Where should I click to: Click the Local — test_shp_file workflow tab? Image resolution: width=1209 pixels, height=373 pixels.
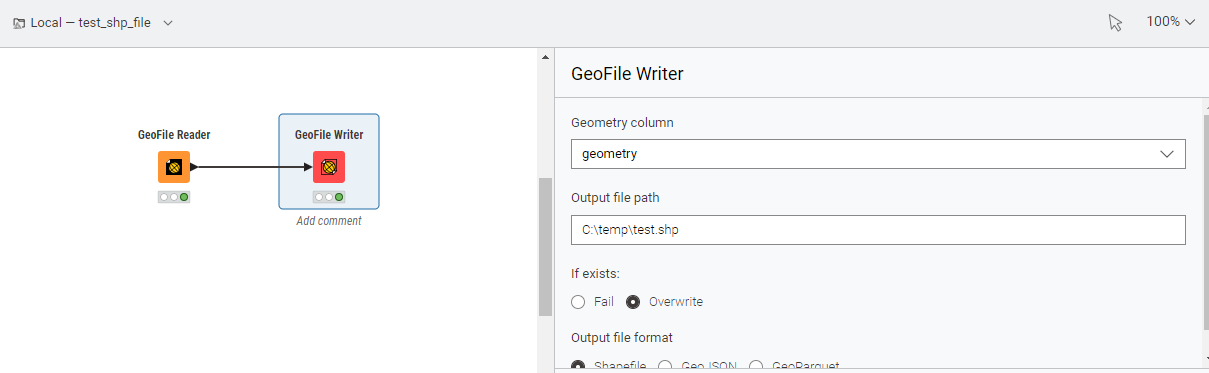92,22
